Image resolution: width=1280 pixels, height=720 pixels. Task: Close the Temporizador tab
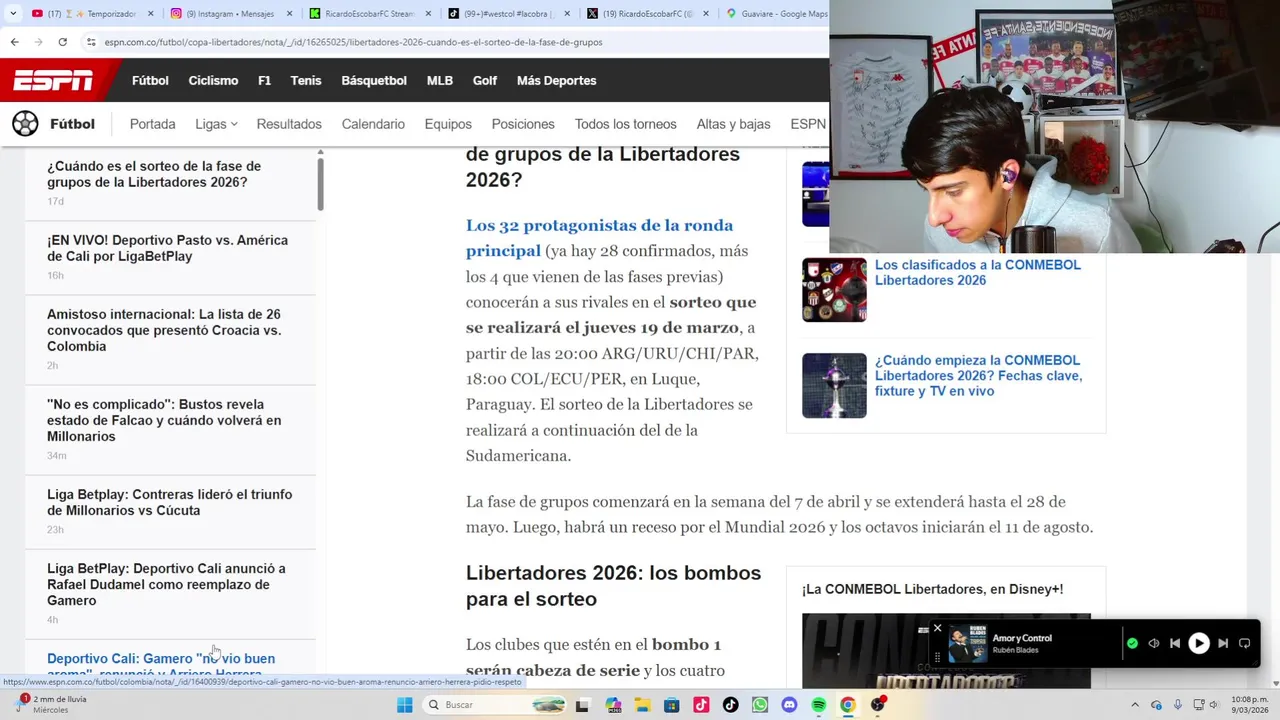(x=151, y=14)
